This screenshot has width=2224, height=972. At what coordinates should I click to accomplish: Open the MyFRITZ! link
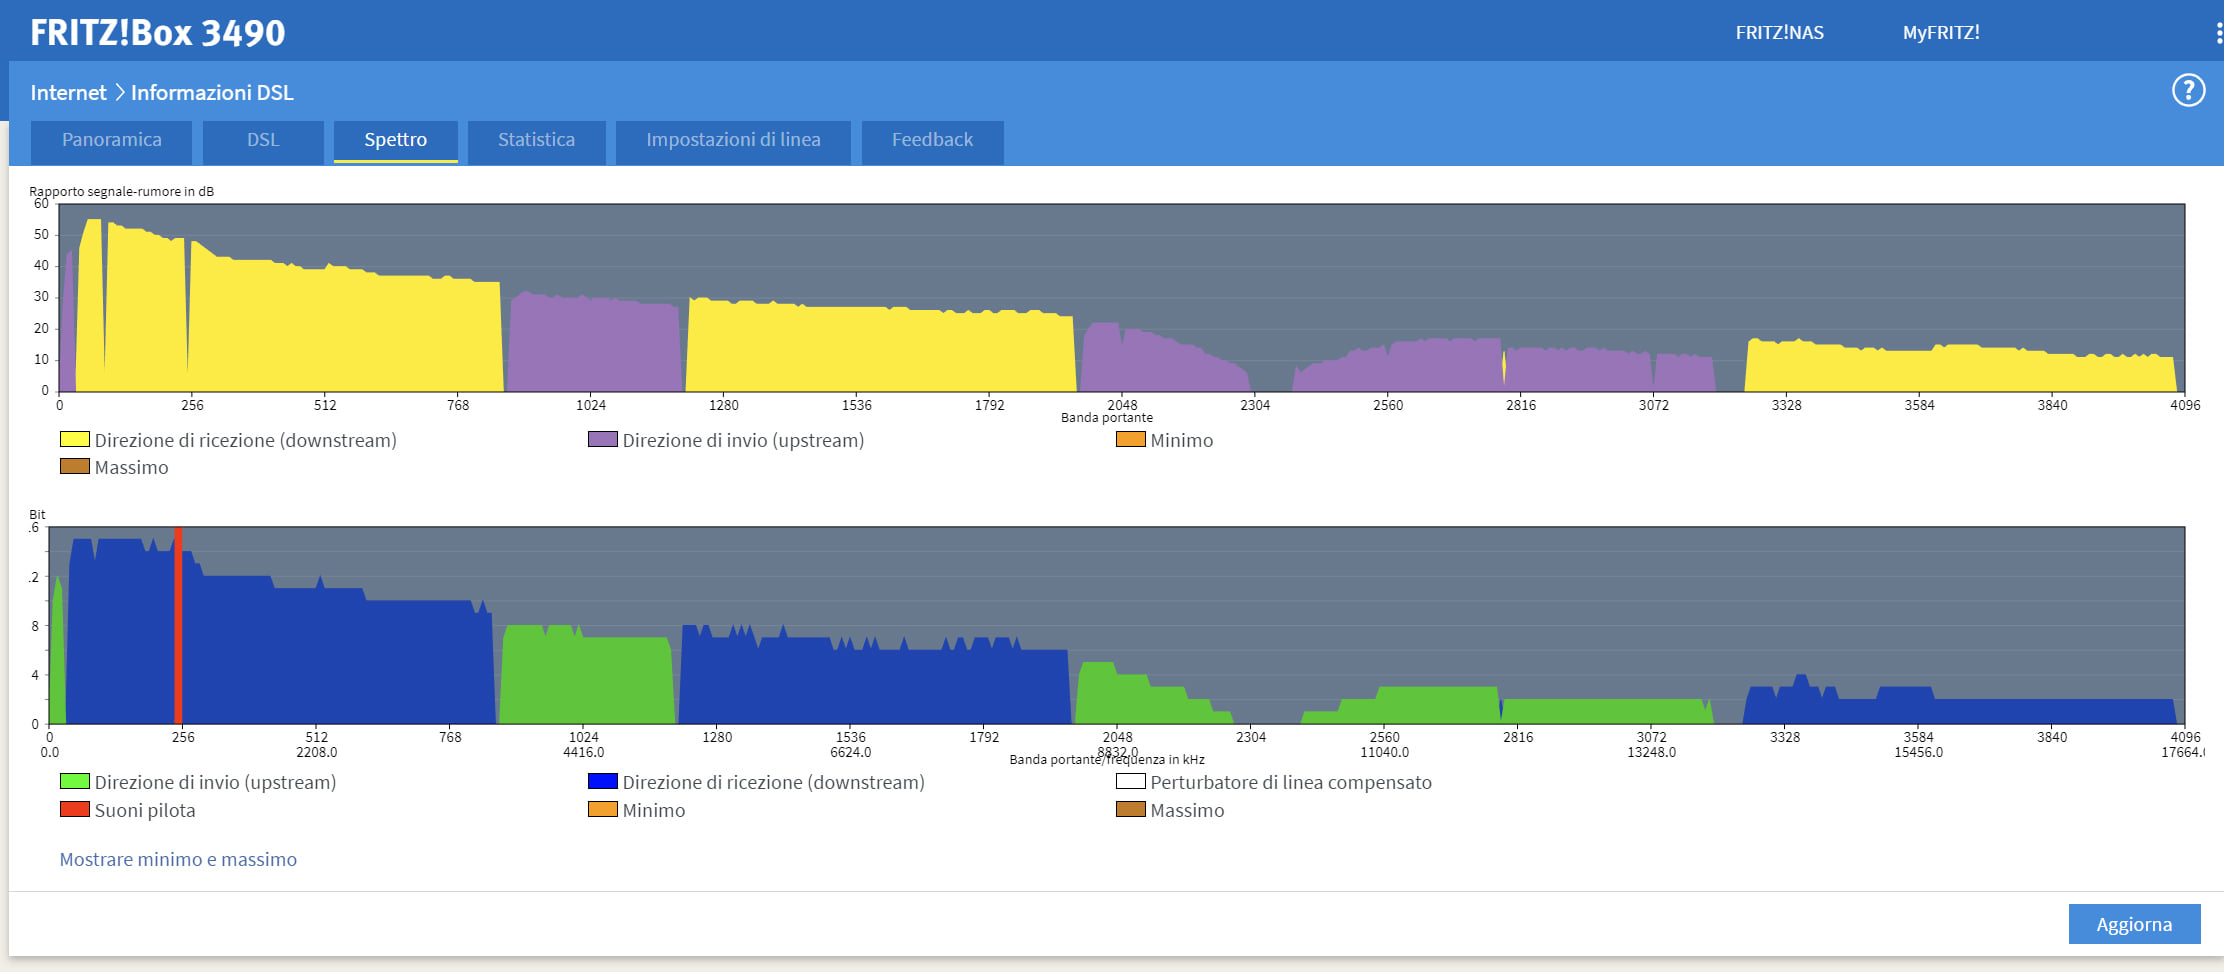pyautogui.click(x=1940, y=33)
